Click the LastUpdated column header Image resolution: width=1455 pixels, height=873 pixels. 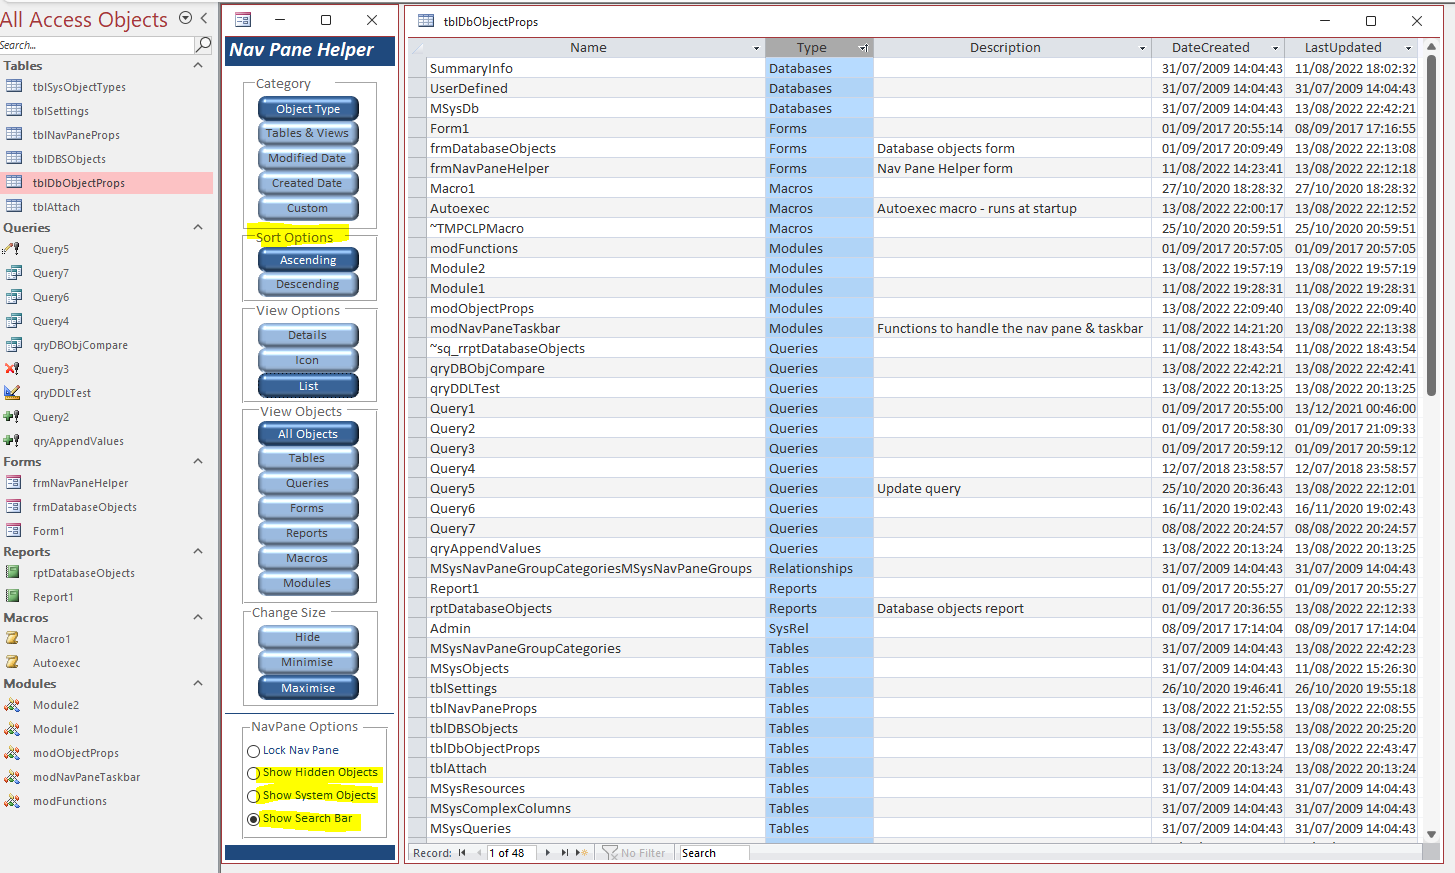[x=1342, y=48]
